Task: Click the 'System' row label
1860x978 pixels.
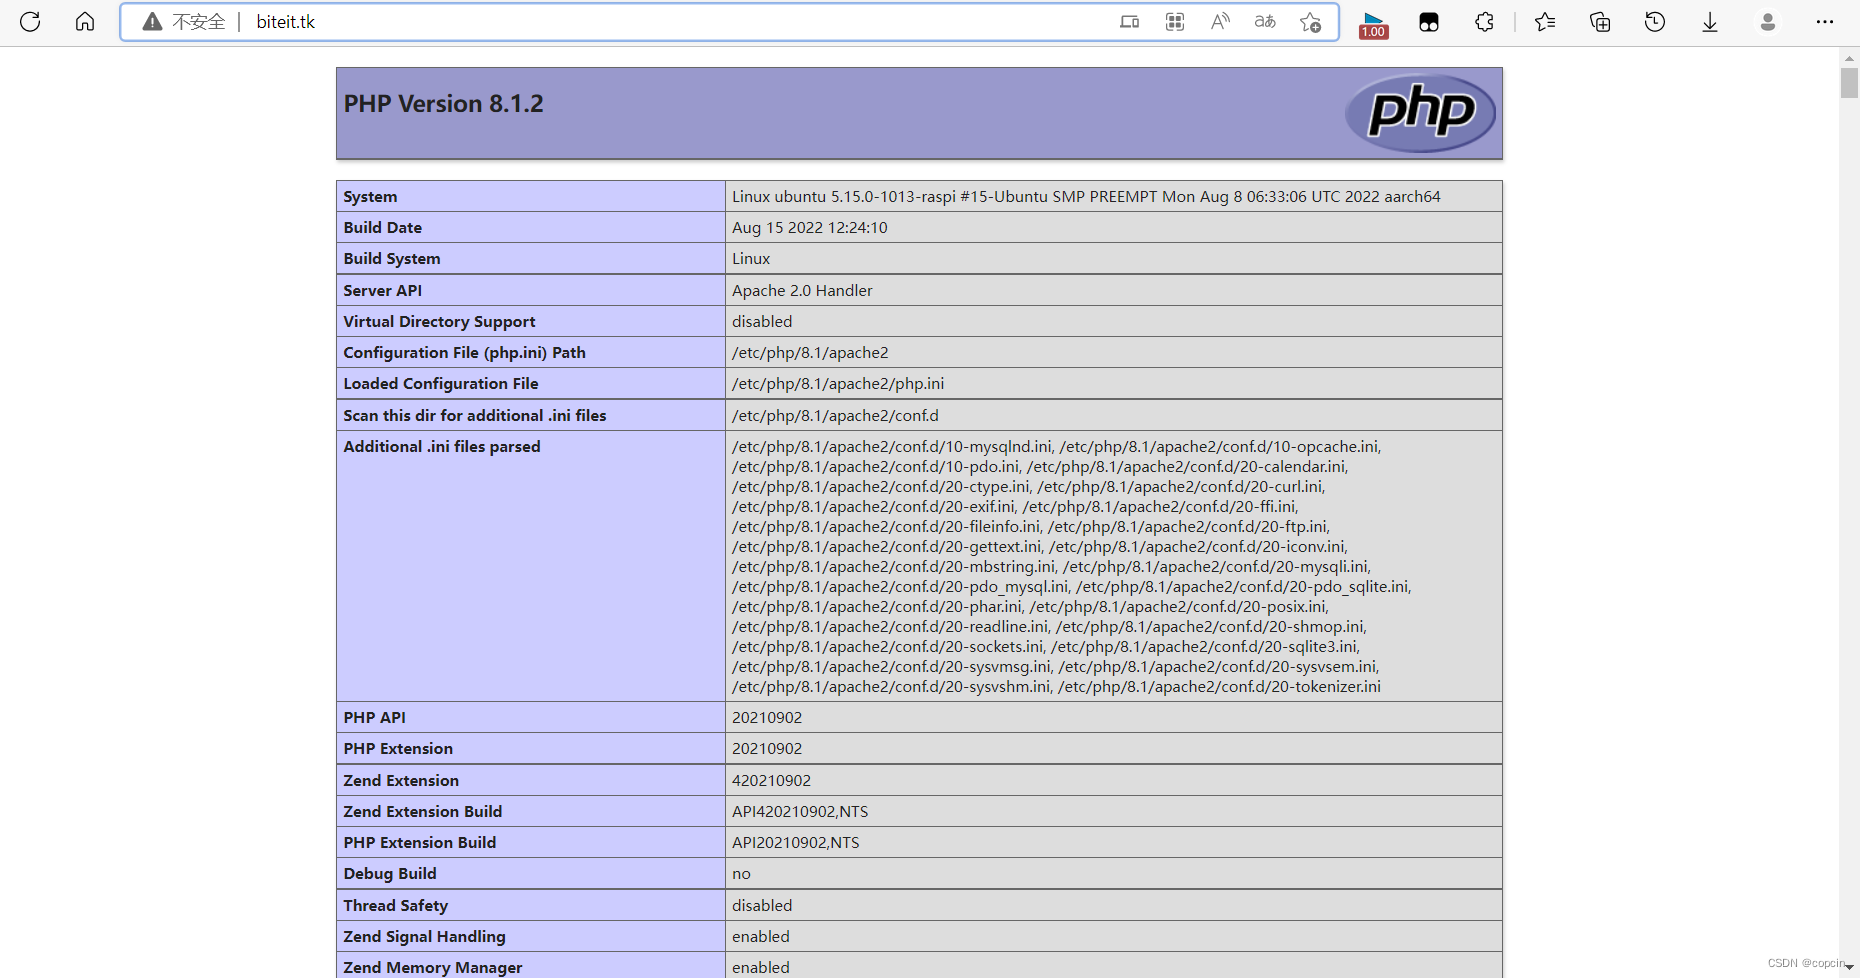Action: coord(370,197)
